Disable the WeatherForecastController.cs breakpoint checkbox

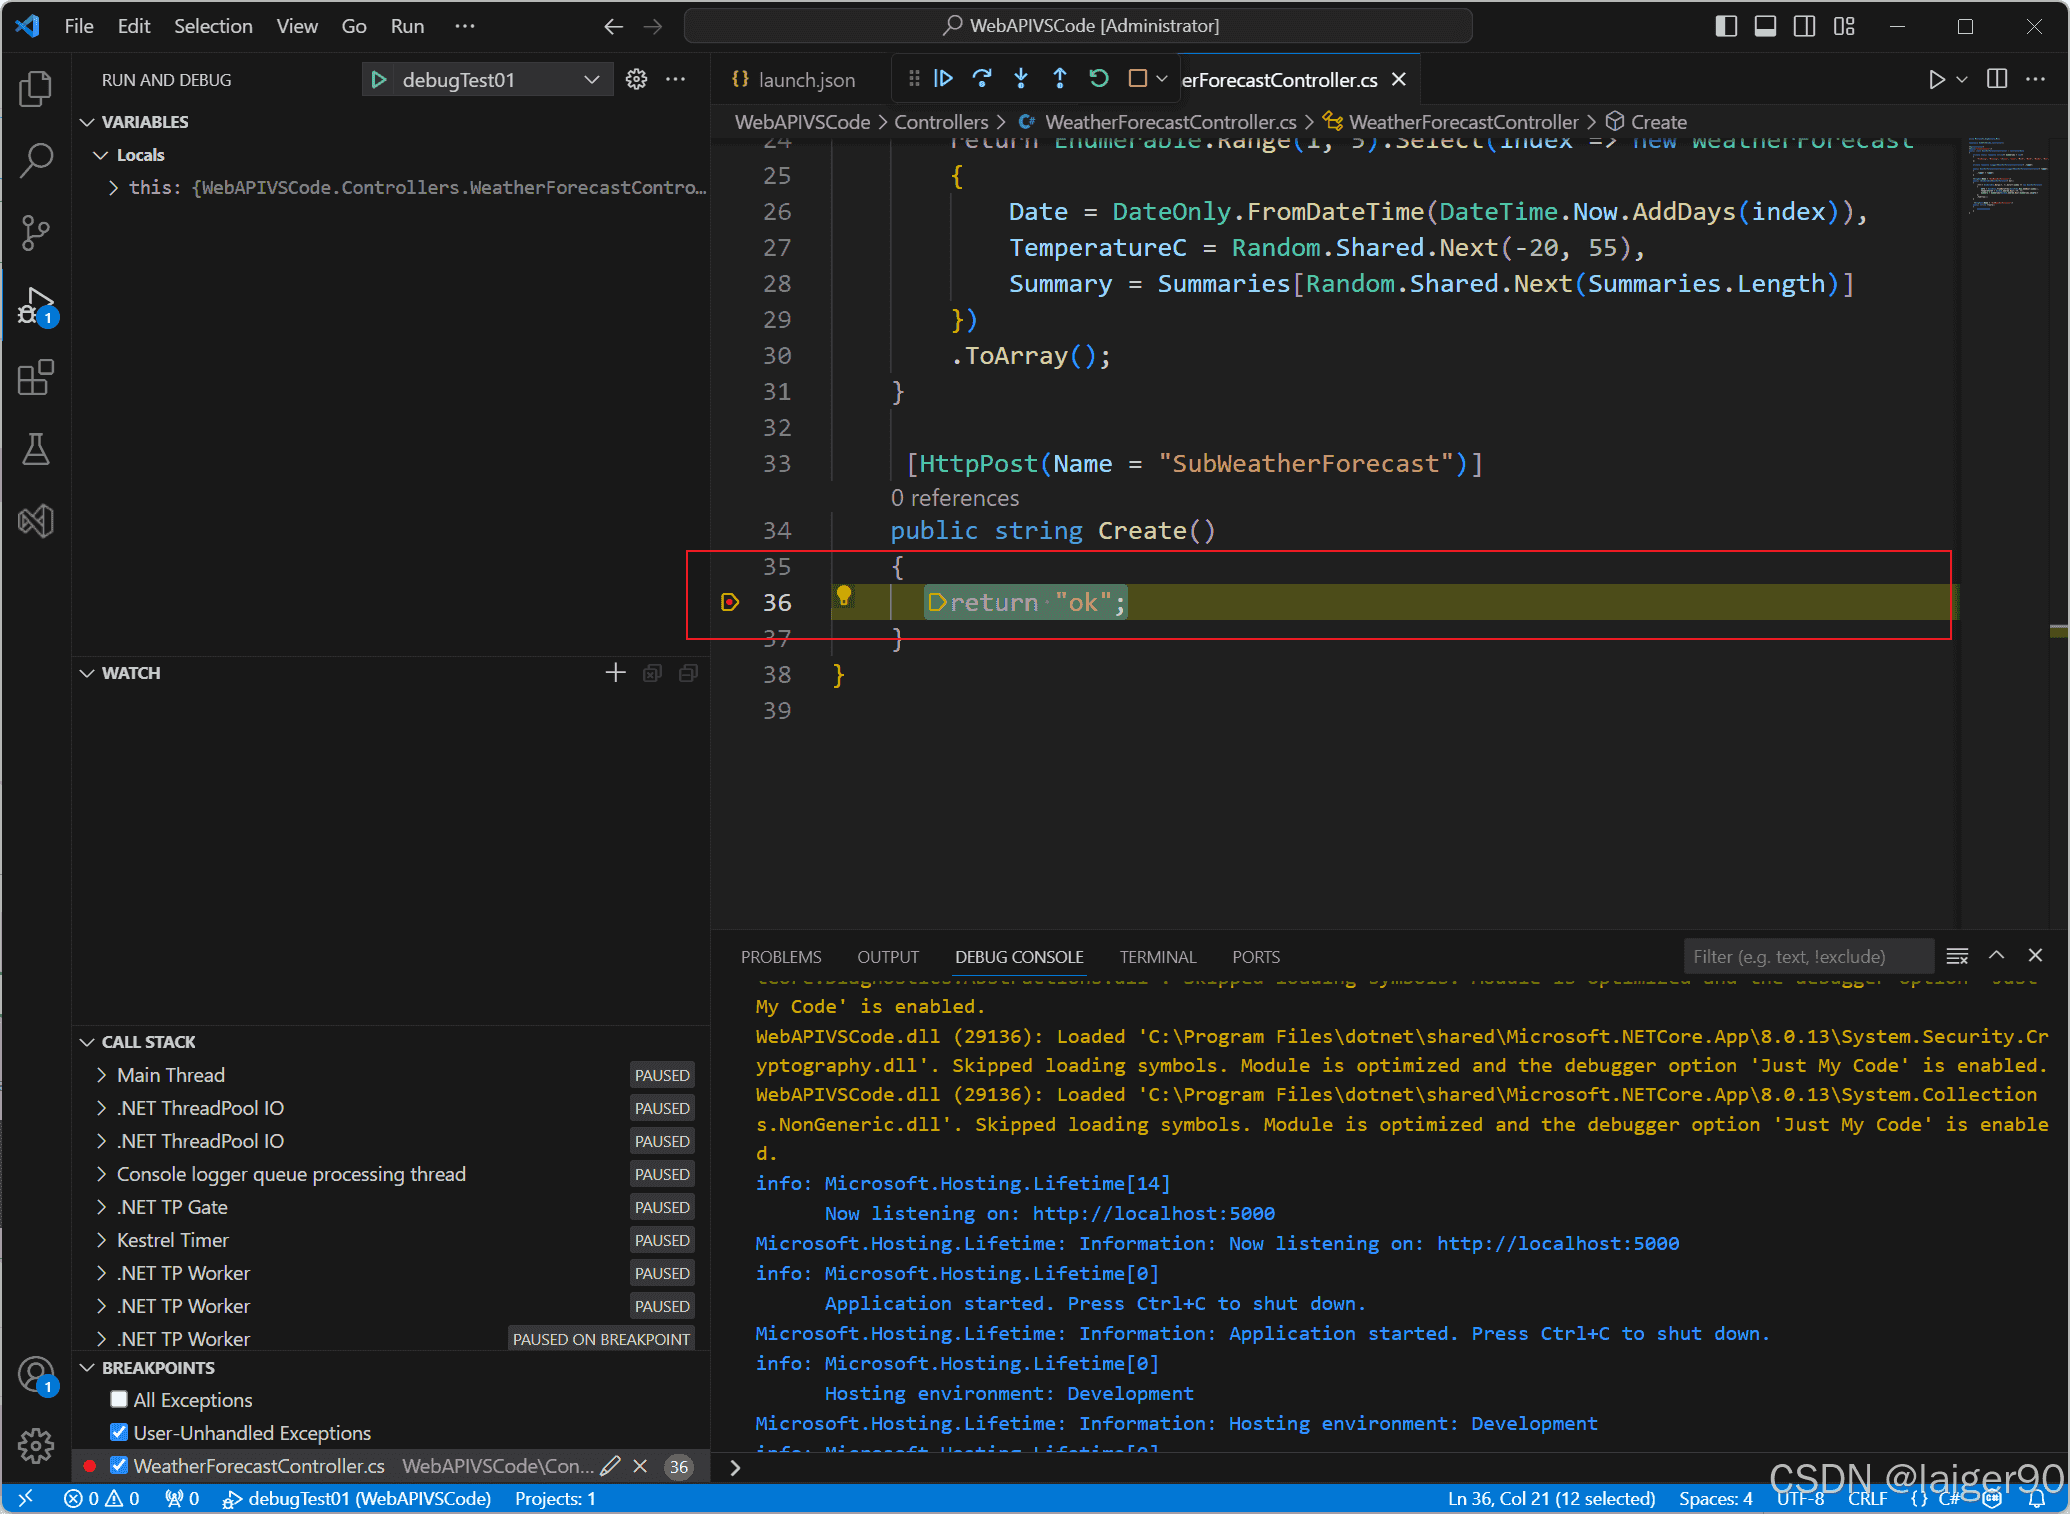coord(119,1466)
